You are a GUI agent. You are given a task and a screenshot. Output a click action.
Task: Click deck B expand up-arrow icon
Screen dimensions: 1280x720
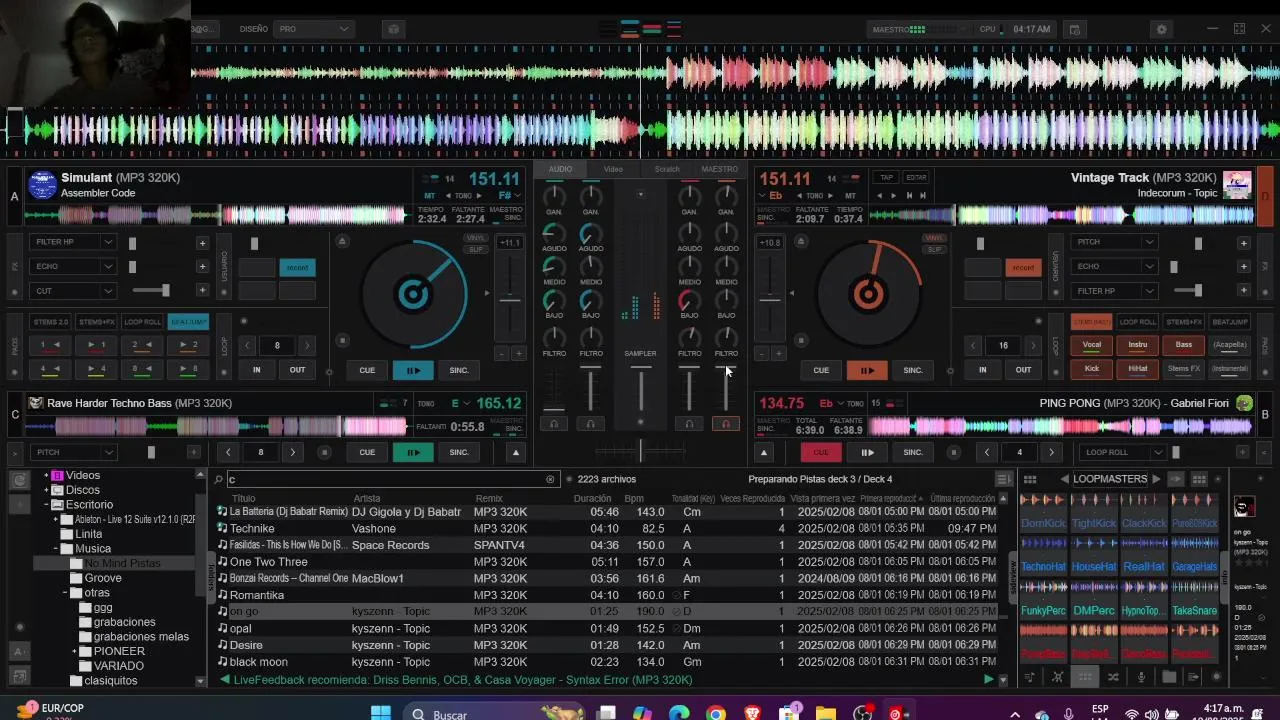click(x=764, y=452)
